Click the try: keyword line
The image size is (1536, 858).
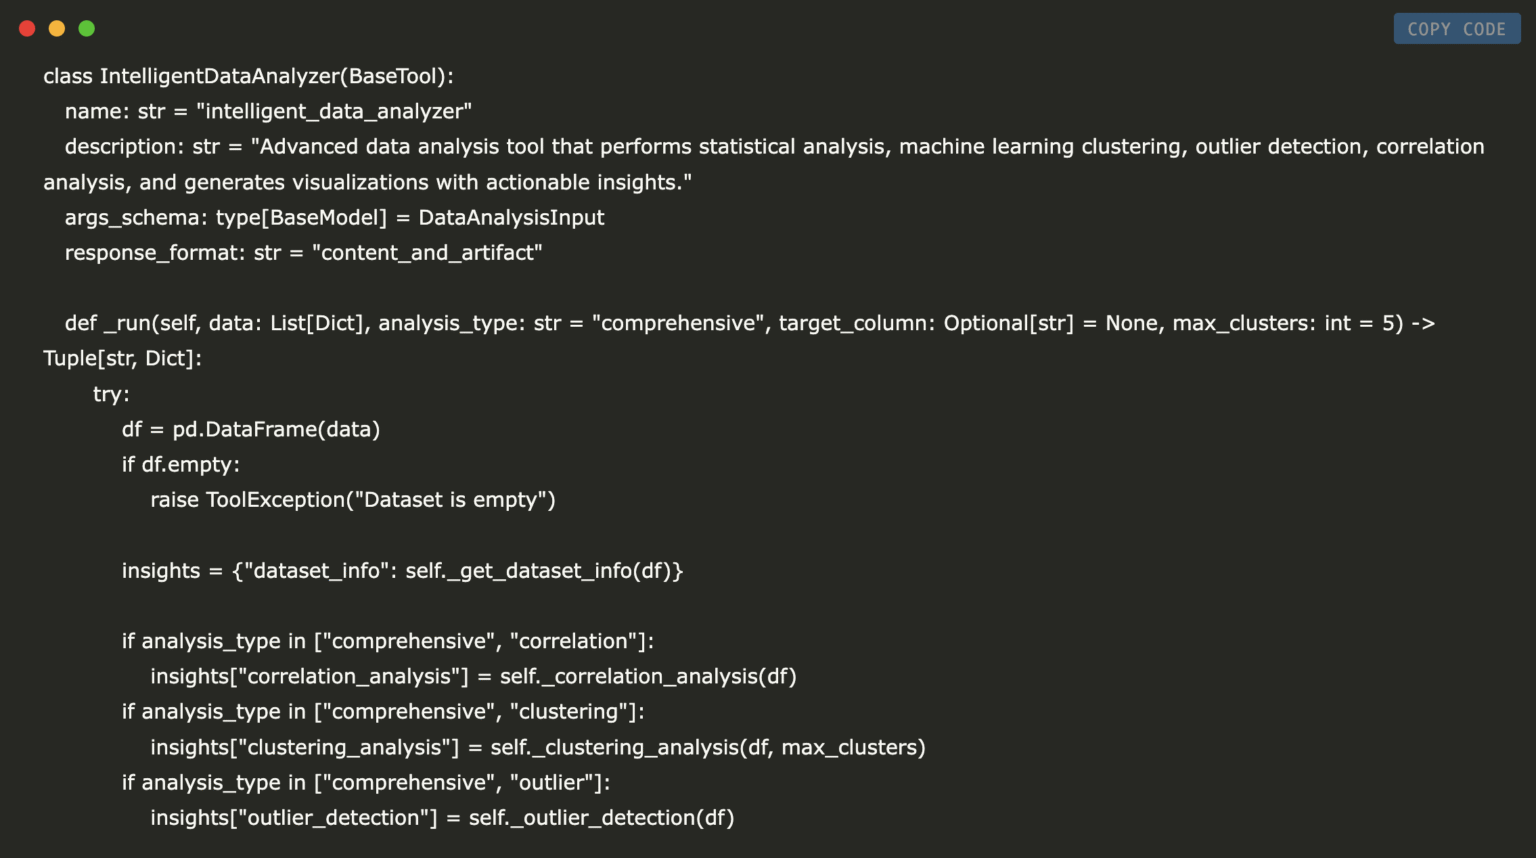tap(111, 394)
